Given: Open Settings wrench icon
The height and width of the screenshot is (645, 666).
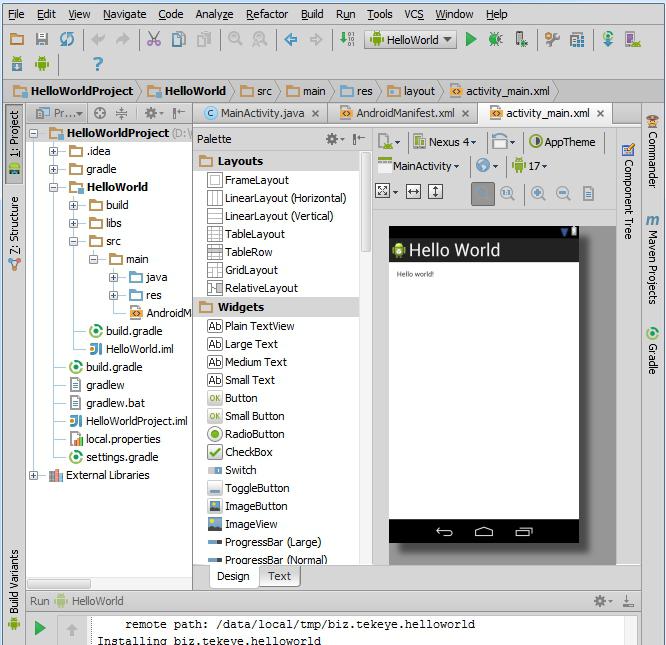Looking at the screenshot, I should coord(552,39).
